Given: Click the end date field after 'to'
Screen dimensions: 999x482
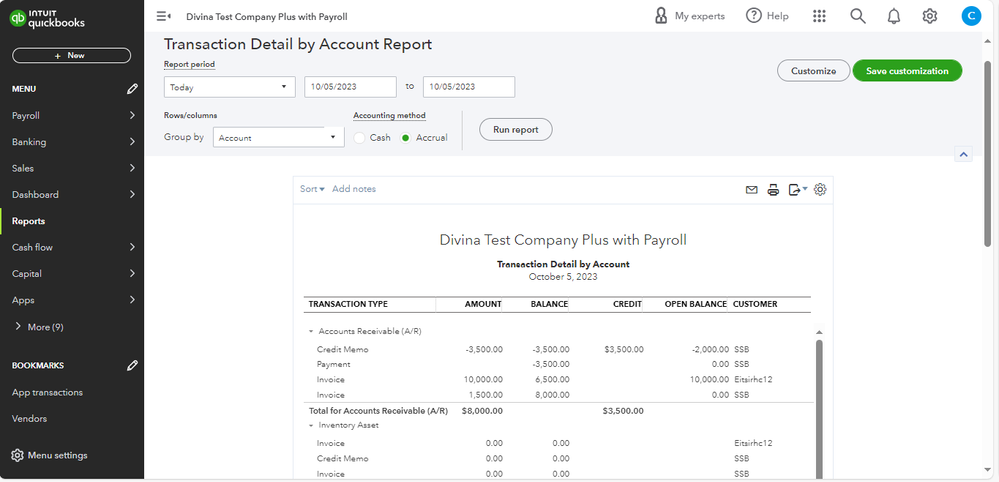Looking at the screenshot, I should click(x=469, y=87).
